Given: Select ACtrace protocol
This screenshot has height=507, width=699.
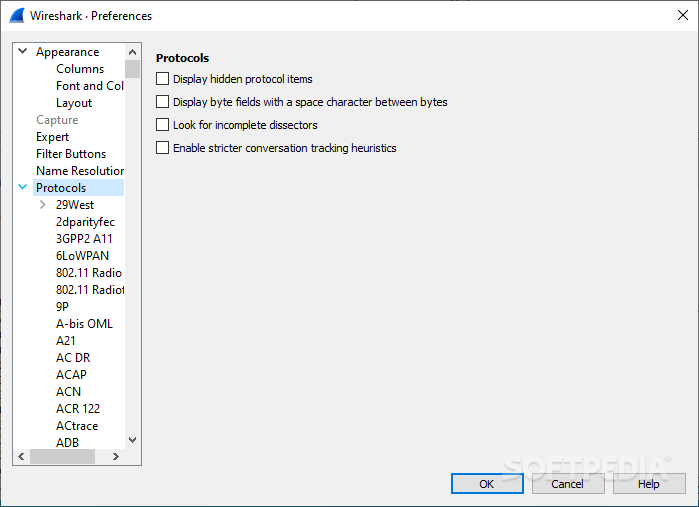Looking at the screenshot, I should [77, 426].
